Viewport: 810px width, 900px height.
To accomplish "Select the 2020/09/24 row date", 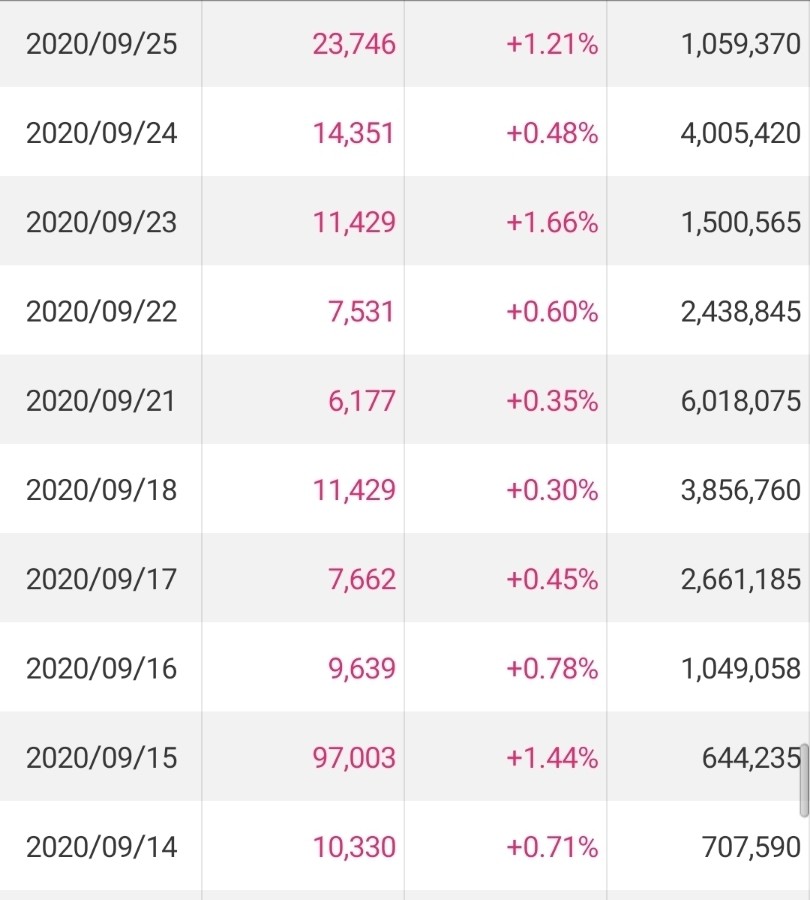I will click(x=102, y=133).
